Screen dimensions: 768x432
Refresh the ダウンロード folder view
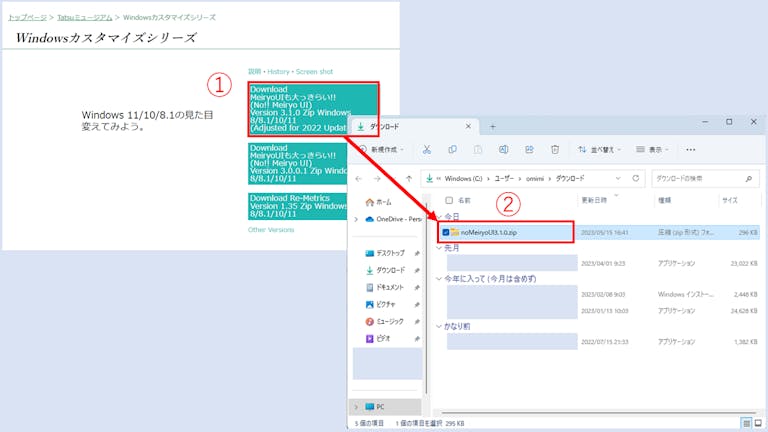[636, 178]
